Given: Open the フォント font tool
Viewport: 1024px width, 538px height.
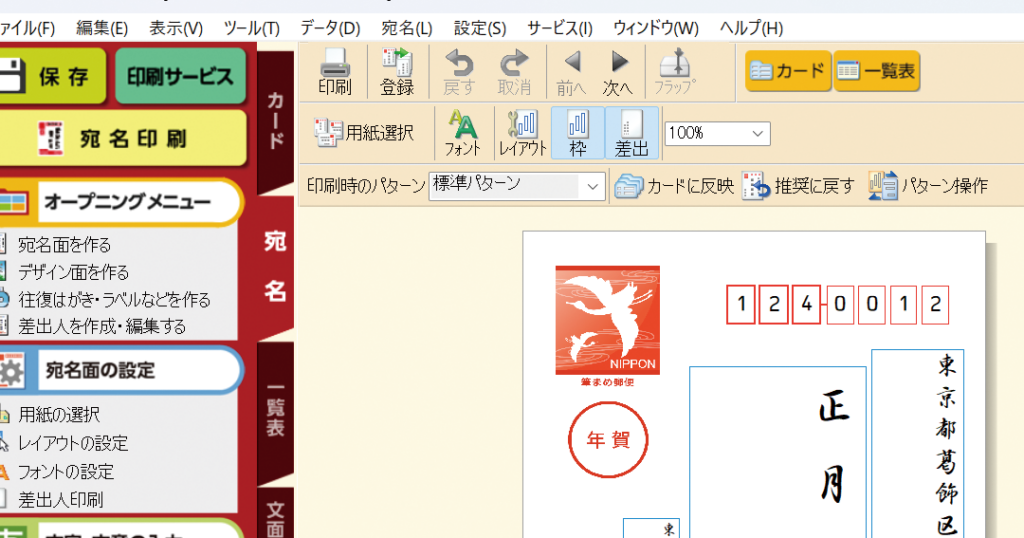Looking at the screenshot, I should tap(463, 133).
